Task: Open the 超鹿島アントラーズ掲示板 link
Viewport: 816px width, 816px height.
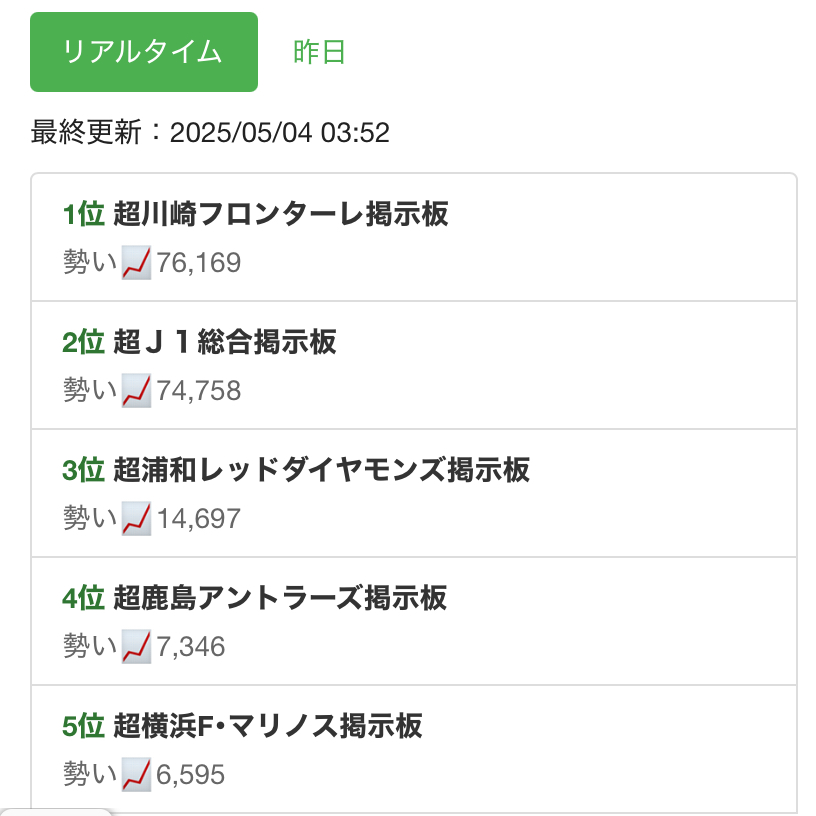Action: (x=280, y=598)
